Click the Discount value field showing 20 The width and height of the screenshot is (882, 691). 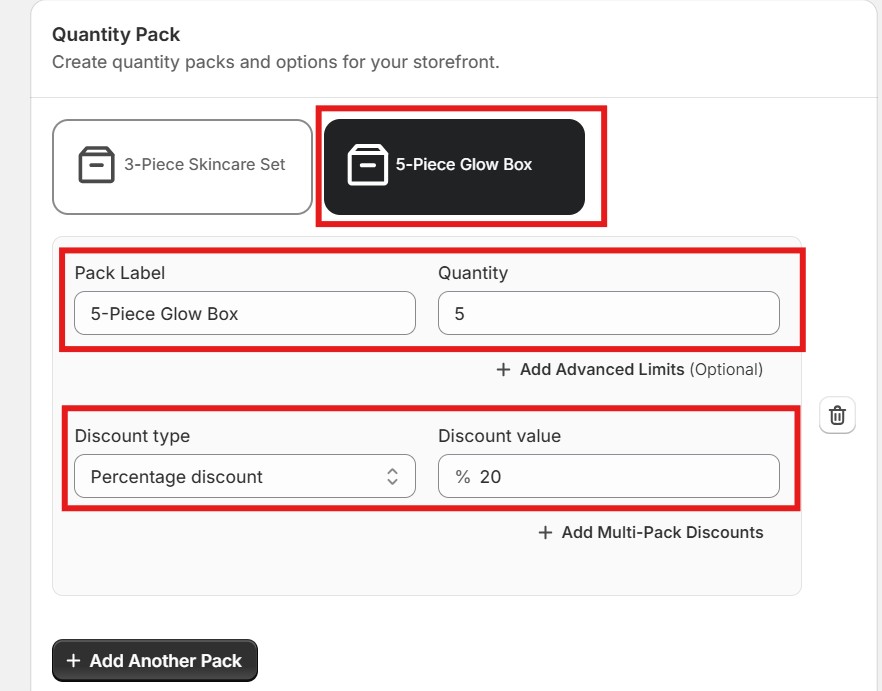[x=608, y=477]
